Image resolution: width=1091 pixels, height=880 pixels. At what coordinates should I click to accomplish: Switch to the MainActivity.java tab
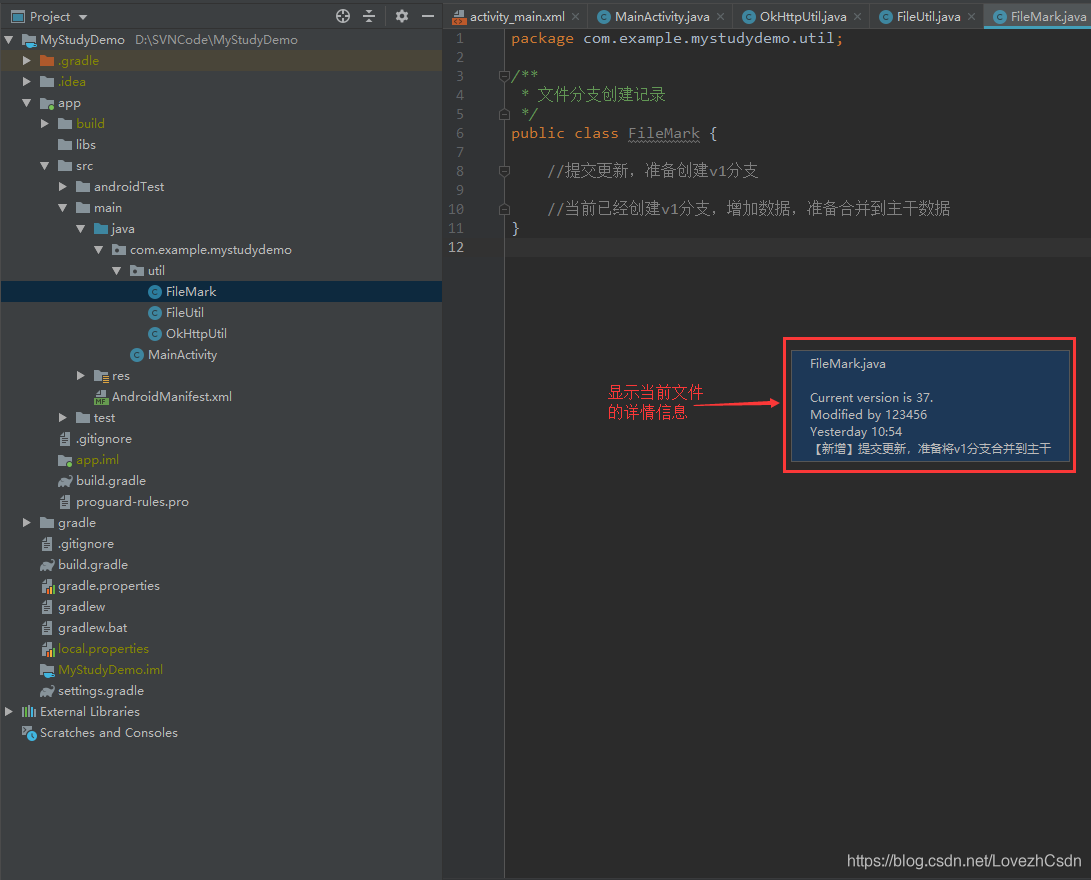(x=661, y=17)
